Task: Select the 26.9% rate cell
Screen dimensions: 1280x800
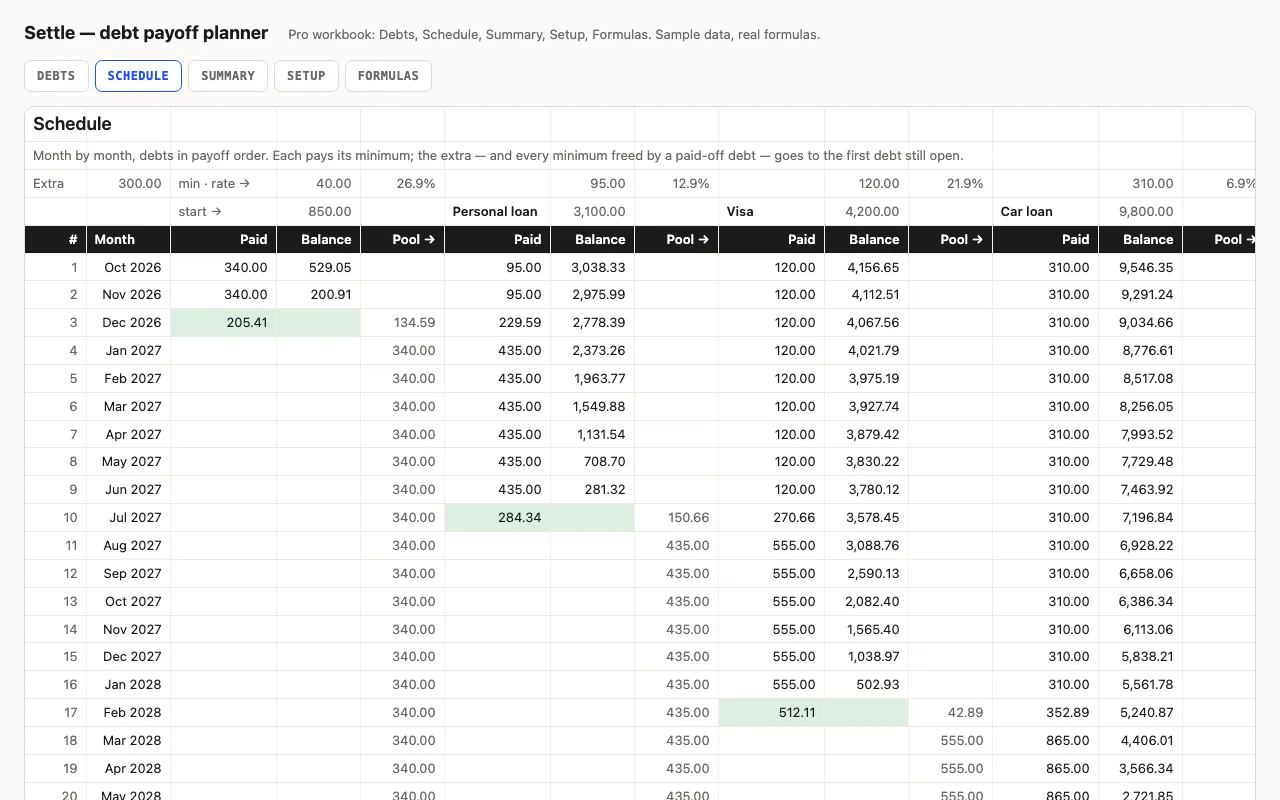Action: click(403, 184)
